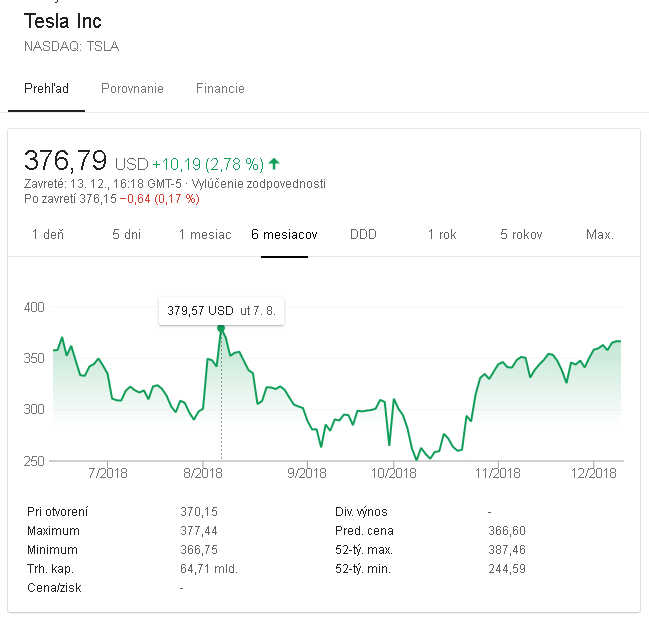Click the Tesla Inc title
Image resolution: width=649 pixels, height=623 pixels.
point(62,21)
